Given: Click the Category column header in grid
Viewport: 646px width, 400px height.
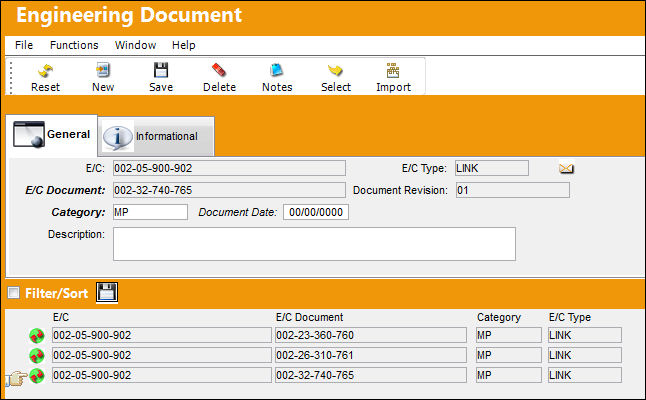Looking at the screenshot, I should tap(499, 317).
